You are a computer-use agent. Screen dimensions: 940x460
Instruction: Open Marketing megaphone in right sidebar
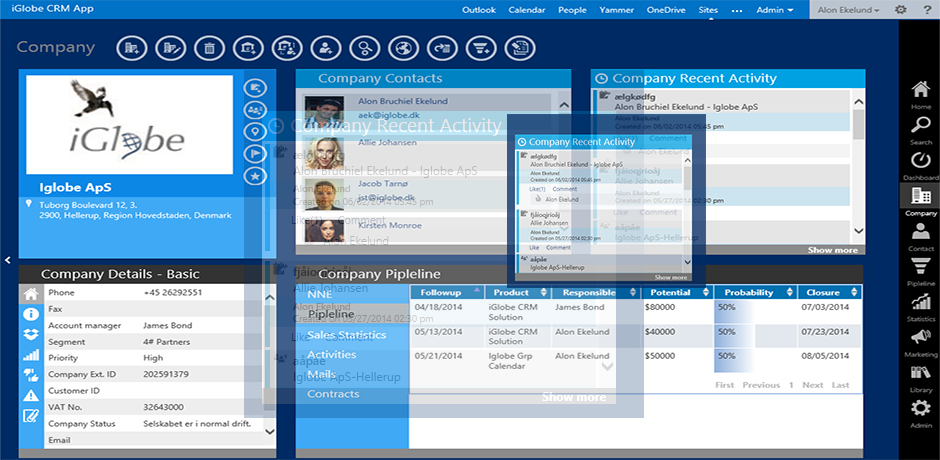(921, 343)
